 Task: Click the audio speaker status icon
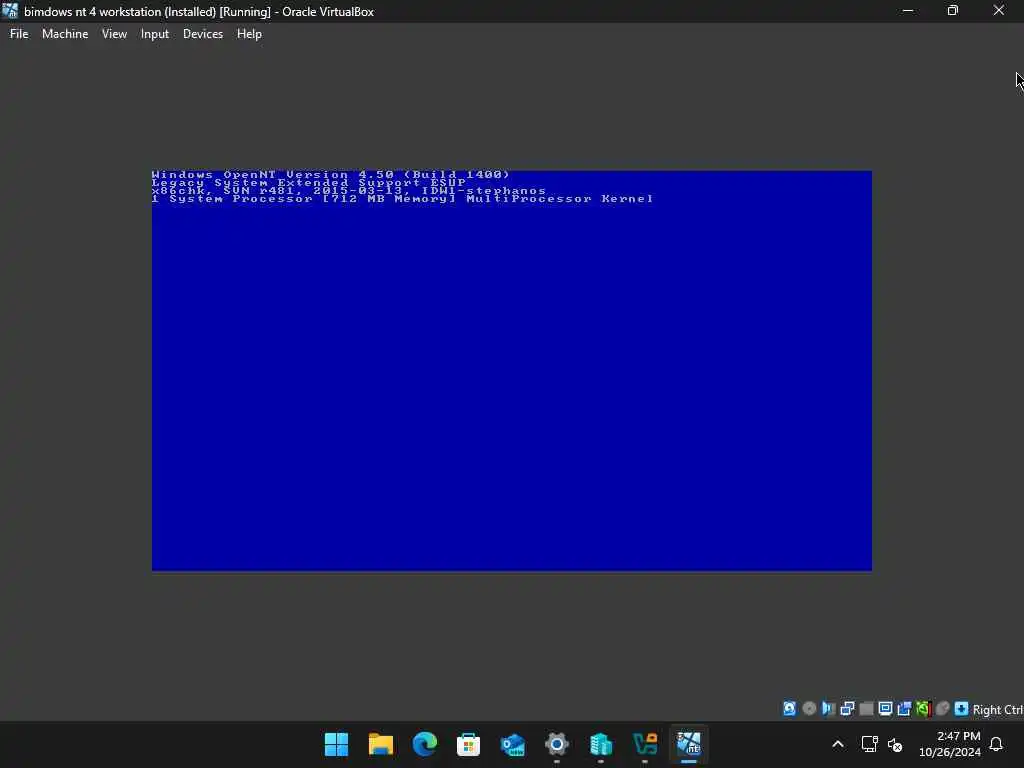point(828,709)
